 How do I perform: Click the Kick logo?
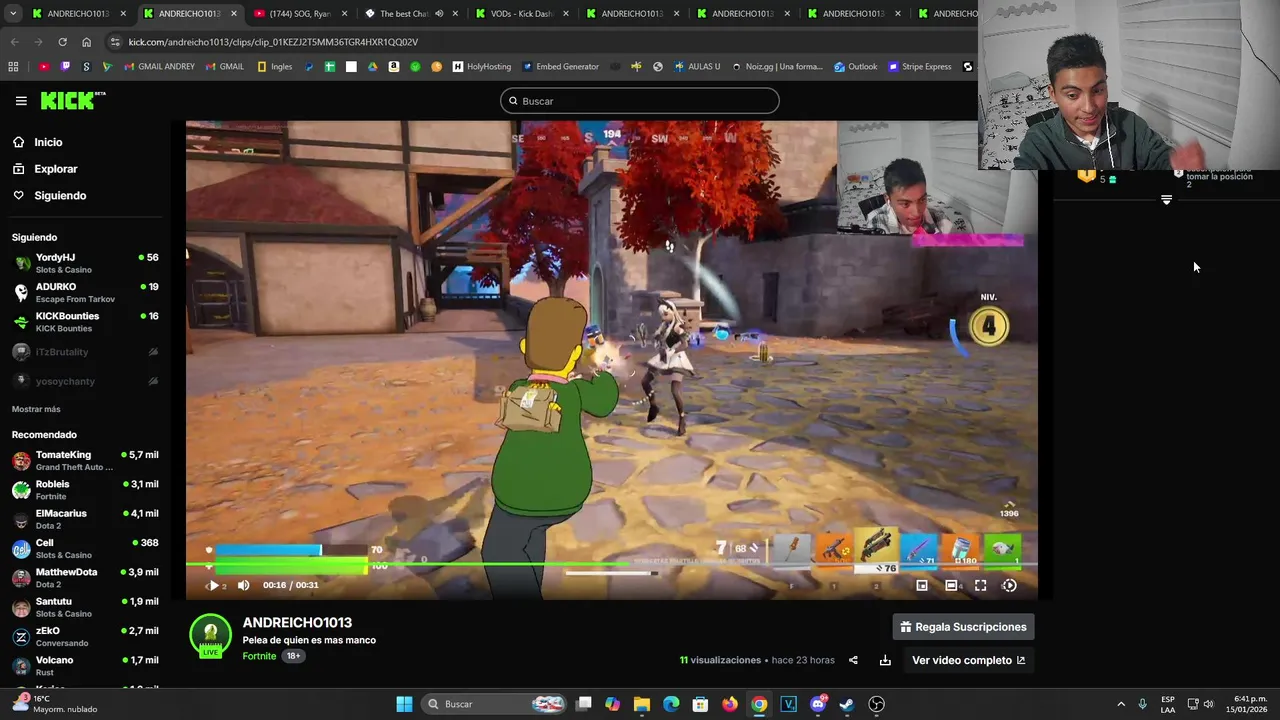[72, 101]
